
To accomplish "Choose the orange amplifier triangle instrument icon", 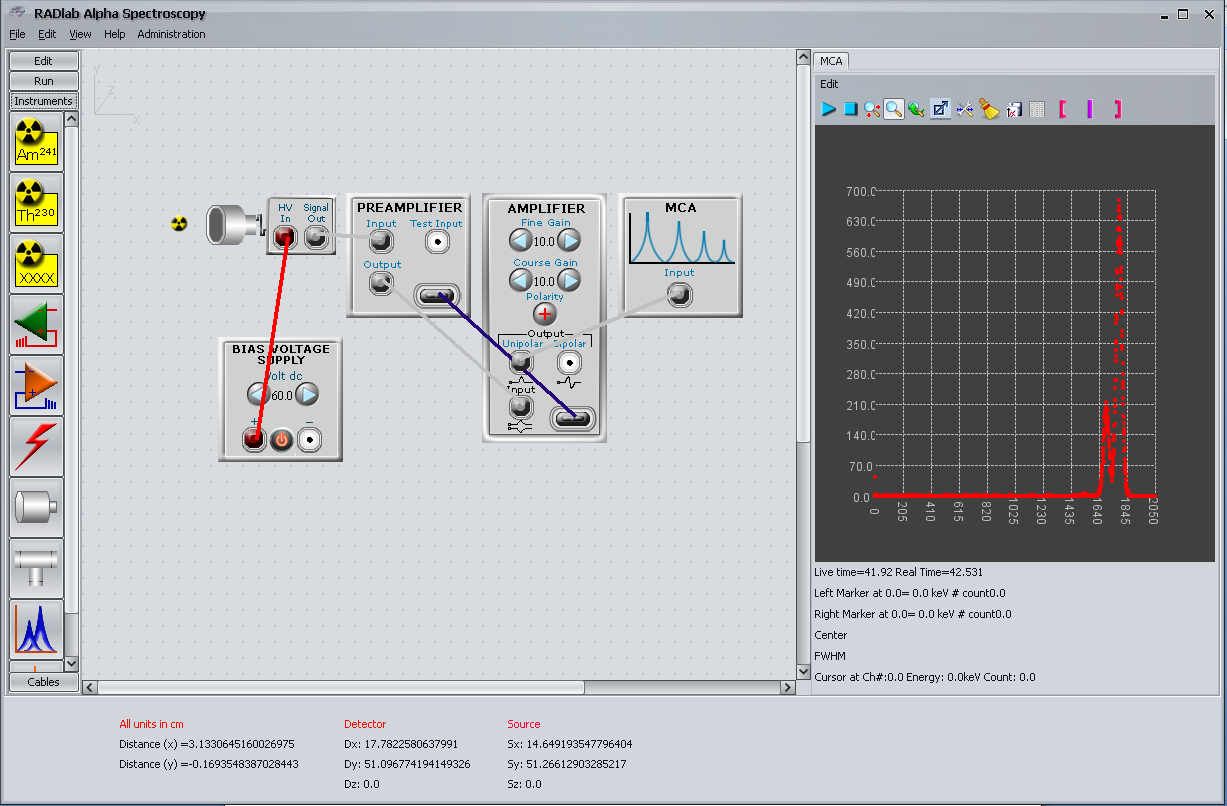I will [x=37, y=385].
